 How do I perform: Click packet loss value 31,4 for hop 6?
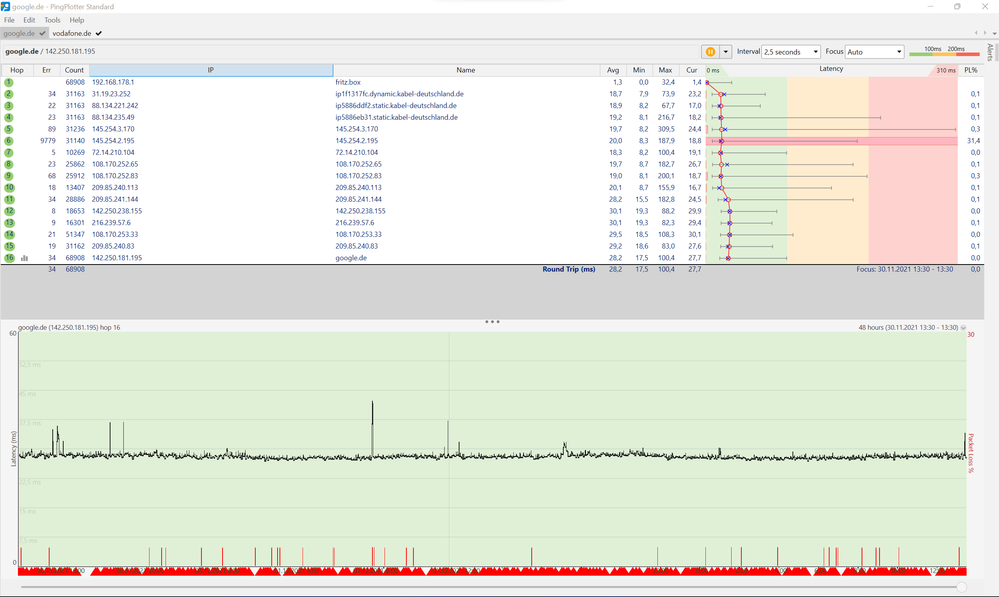coord(973,141)
